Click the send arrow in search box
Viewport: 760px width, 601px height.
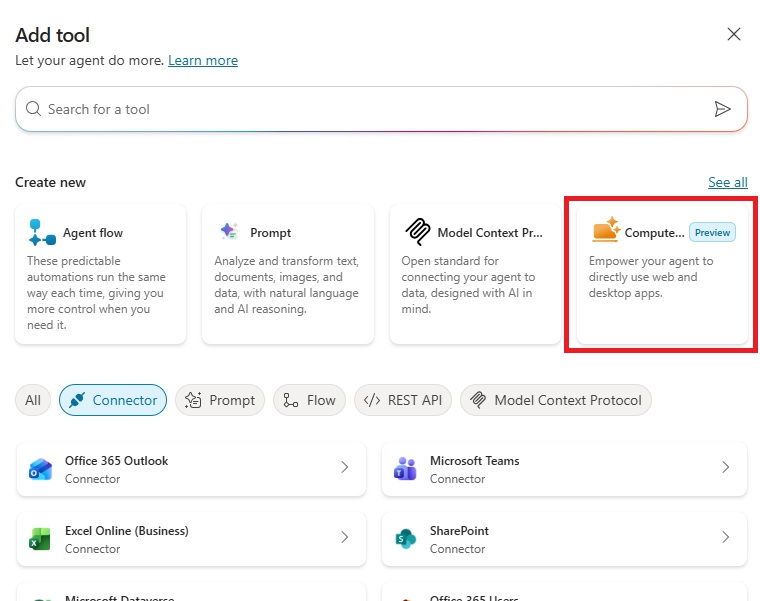[x=722, y=109]
